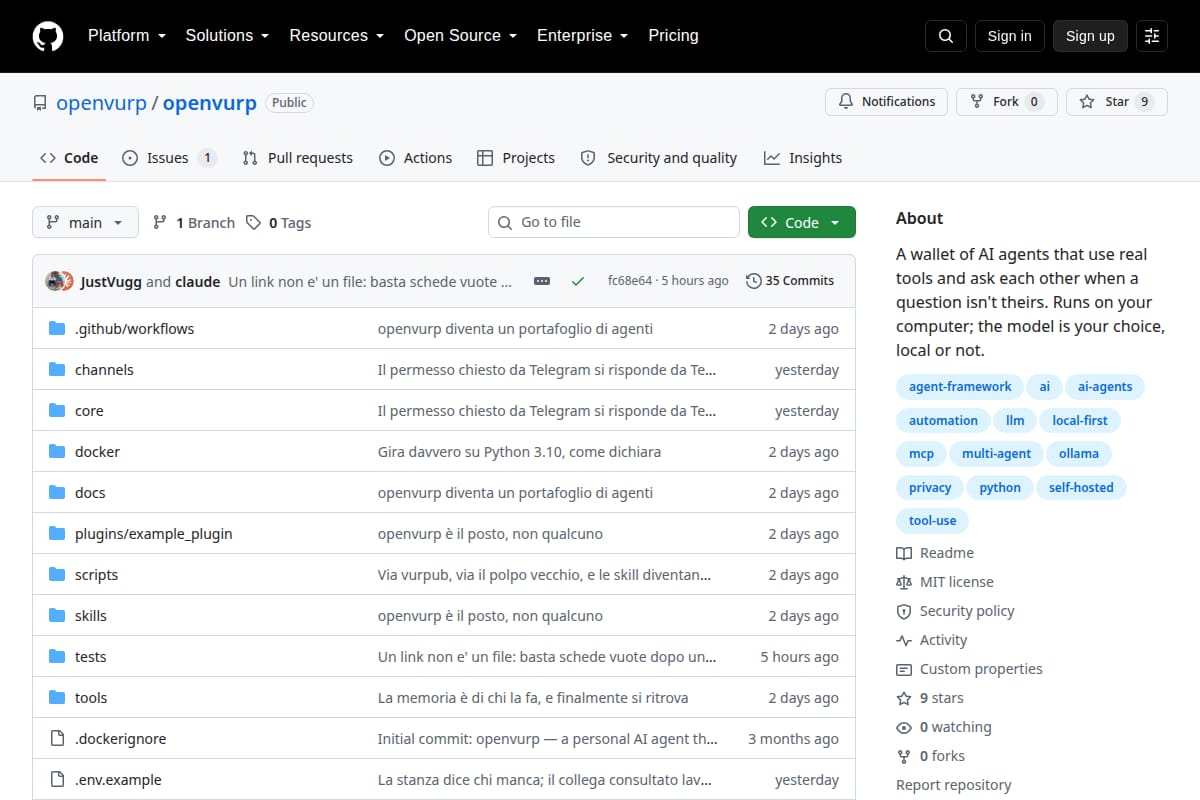Switch to the Issues tab
Viewport: 1200px width, 800px height.
pyautogui.click(x=169, y=158)
